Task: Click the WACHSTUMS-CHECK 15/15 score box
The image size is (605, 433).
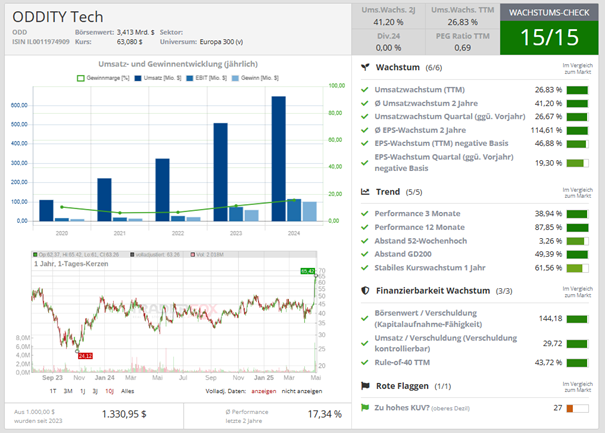Action: point(549,29)
